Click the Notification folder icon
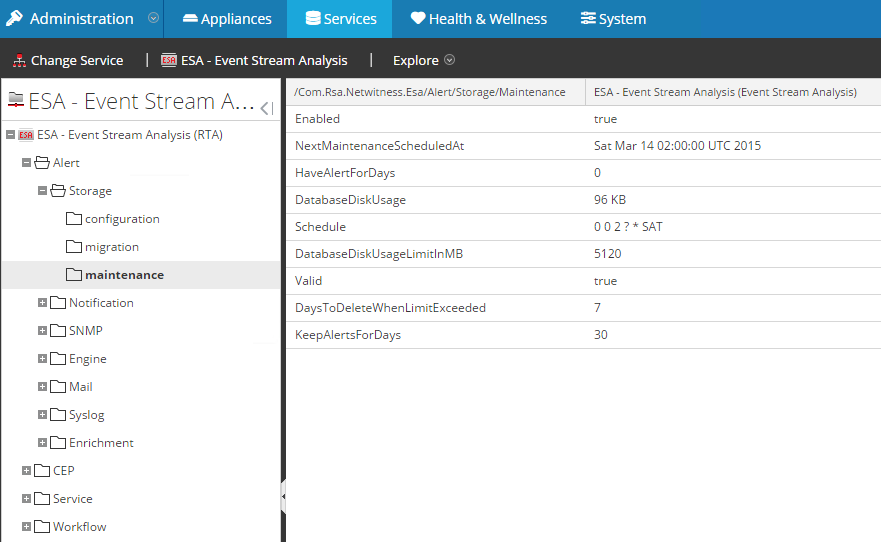881x542 pixels. [58, 303]
